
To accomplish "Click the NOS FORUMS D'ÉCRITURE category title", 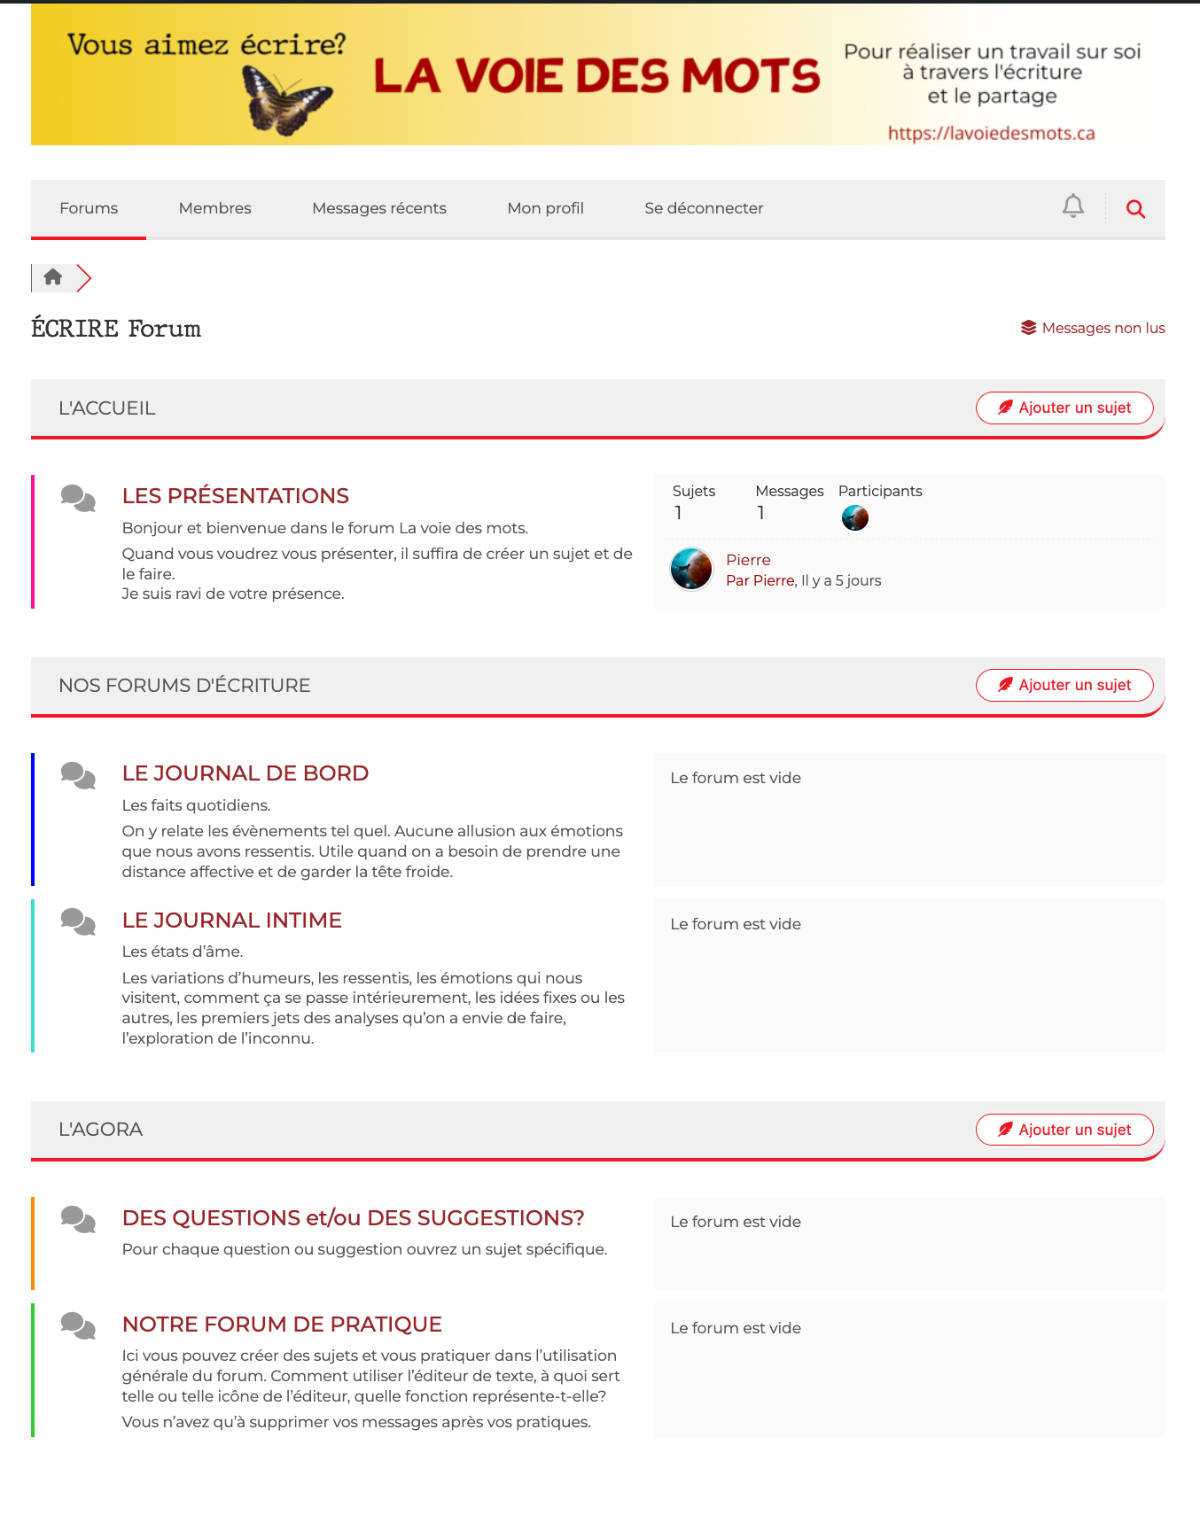I will tap(185, 685).
